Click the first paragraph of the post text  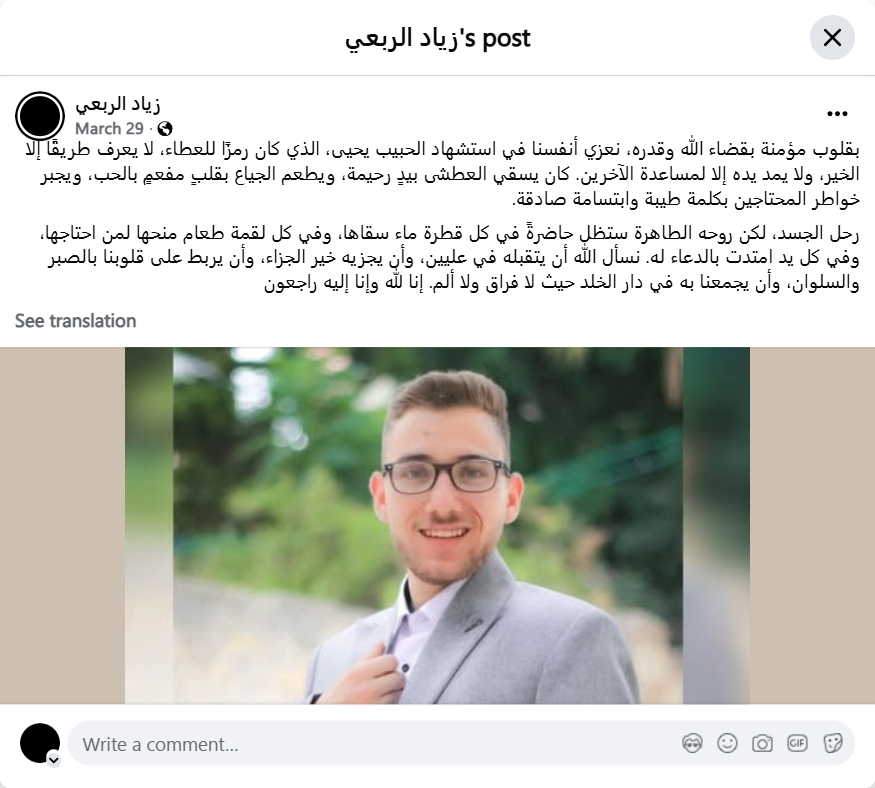pos(442,175)
